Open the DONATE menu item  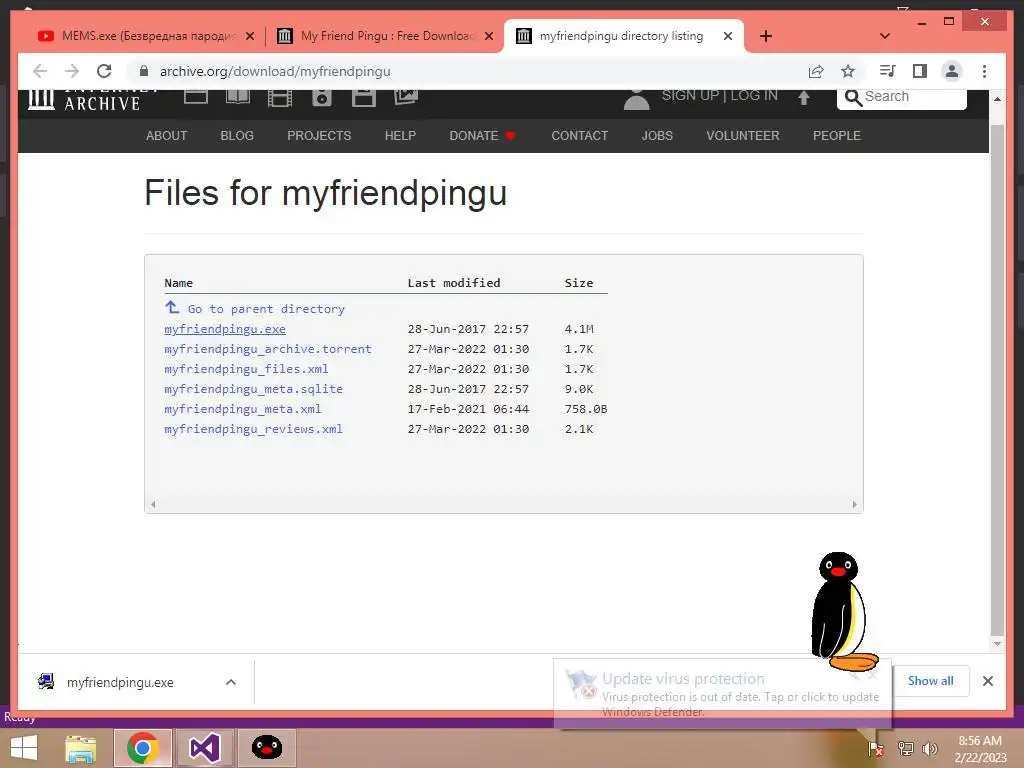point(483,136)
